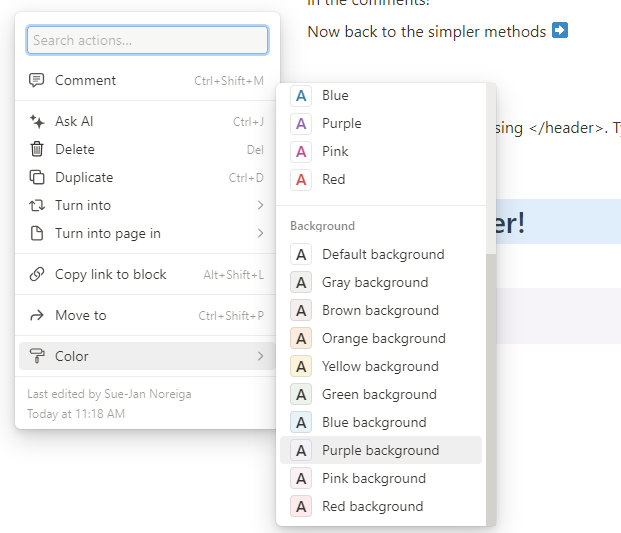
Task: Click the Comment speech bubble icon
Action: pos(37,80)
